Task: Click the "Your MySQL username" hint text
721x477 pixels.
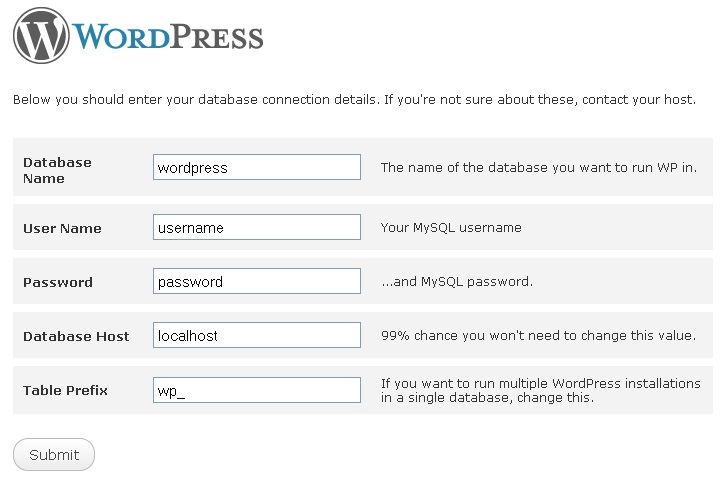Action: coord(451,228)
